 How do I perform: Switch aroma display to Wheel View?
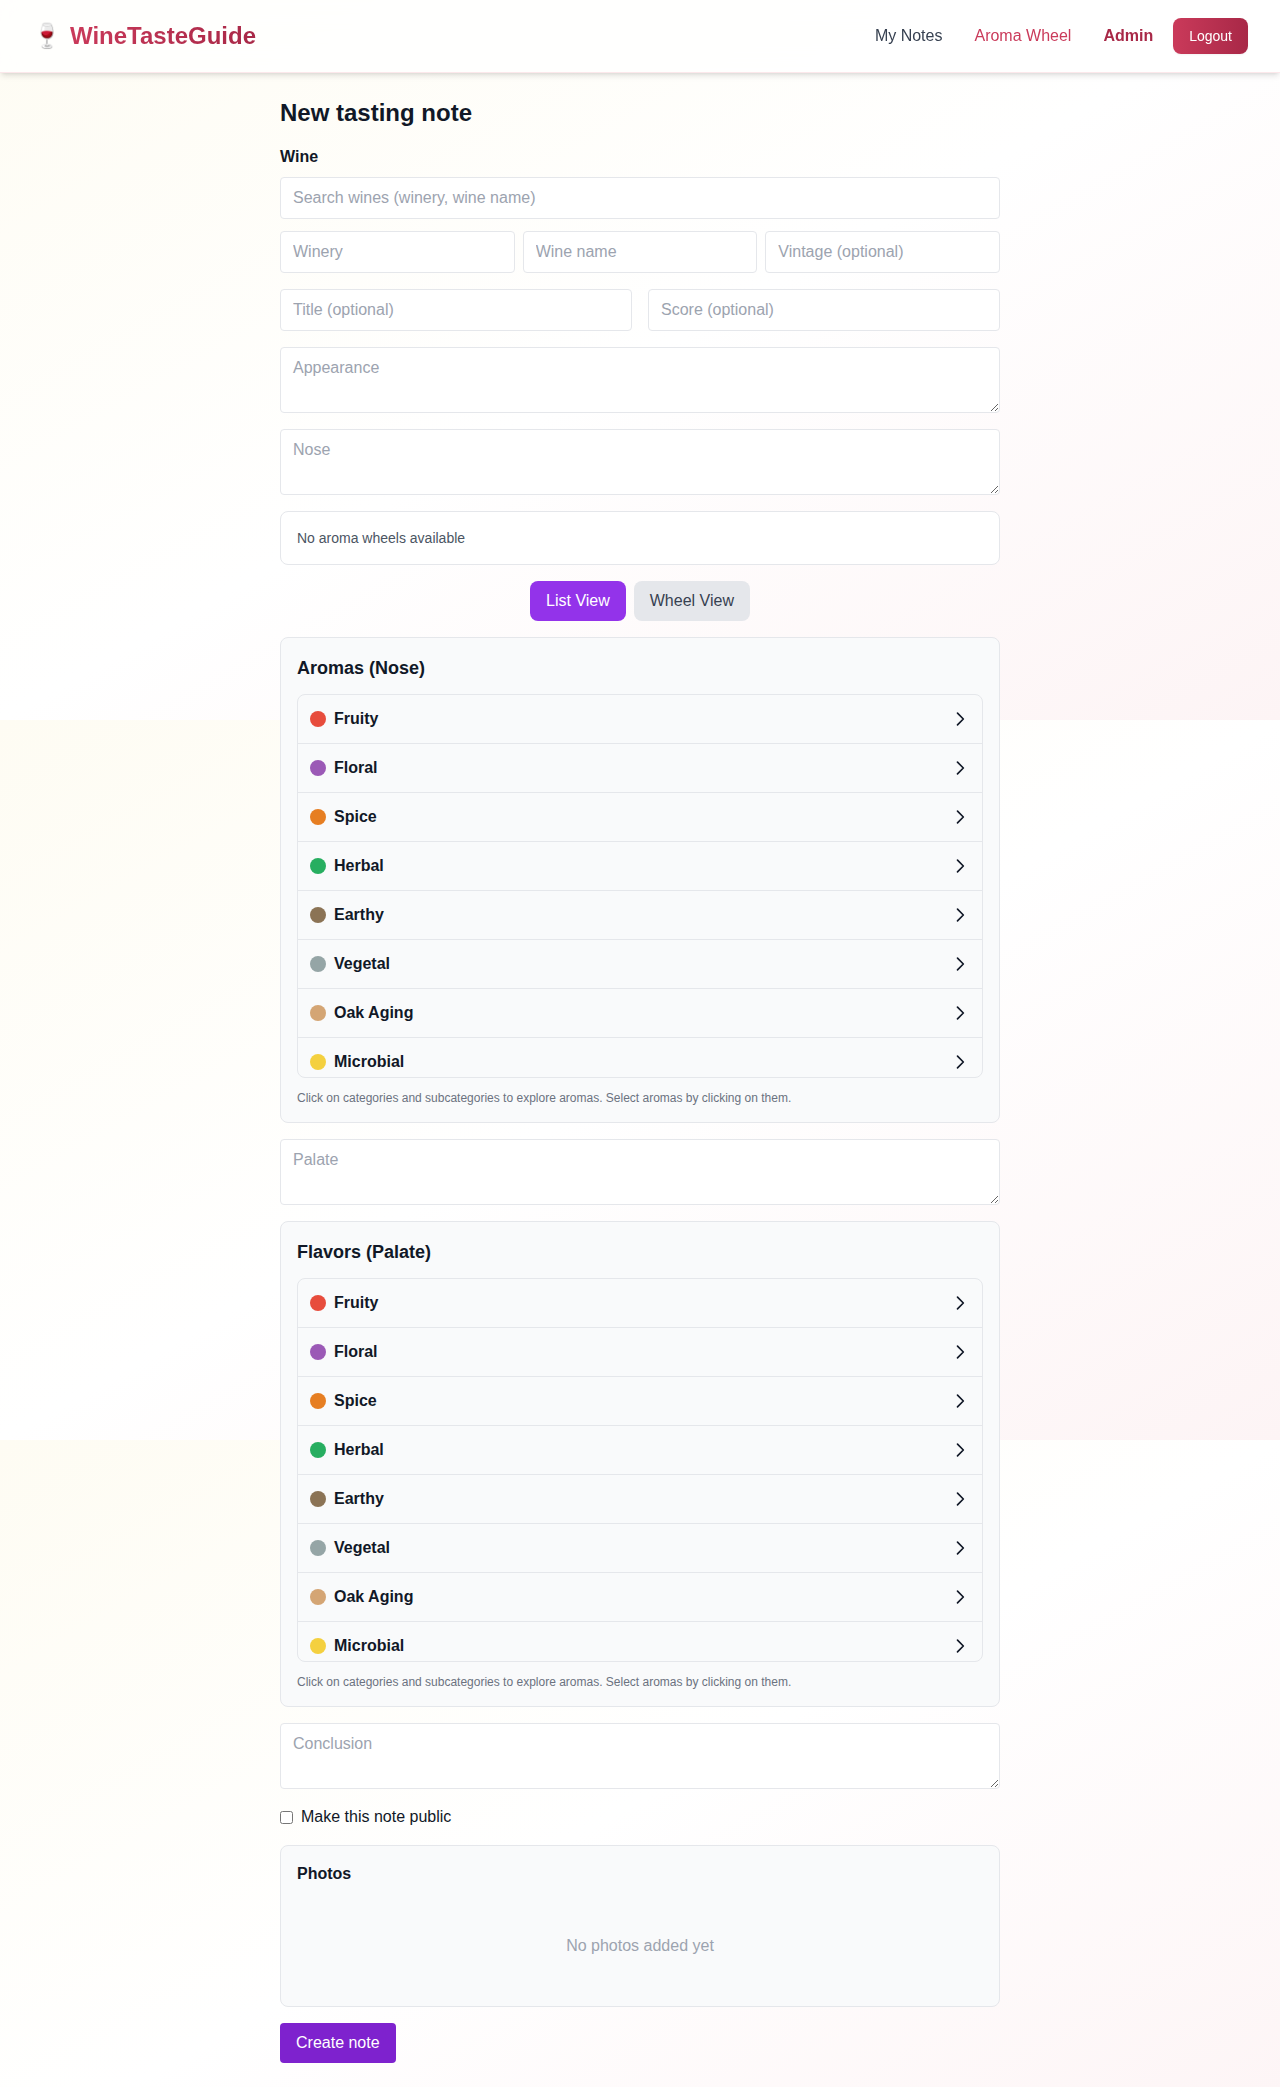point(691,600)
